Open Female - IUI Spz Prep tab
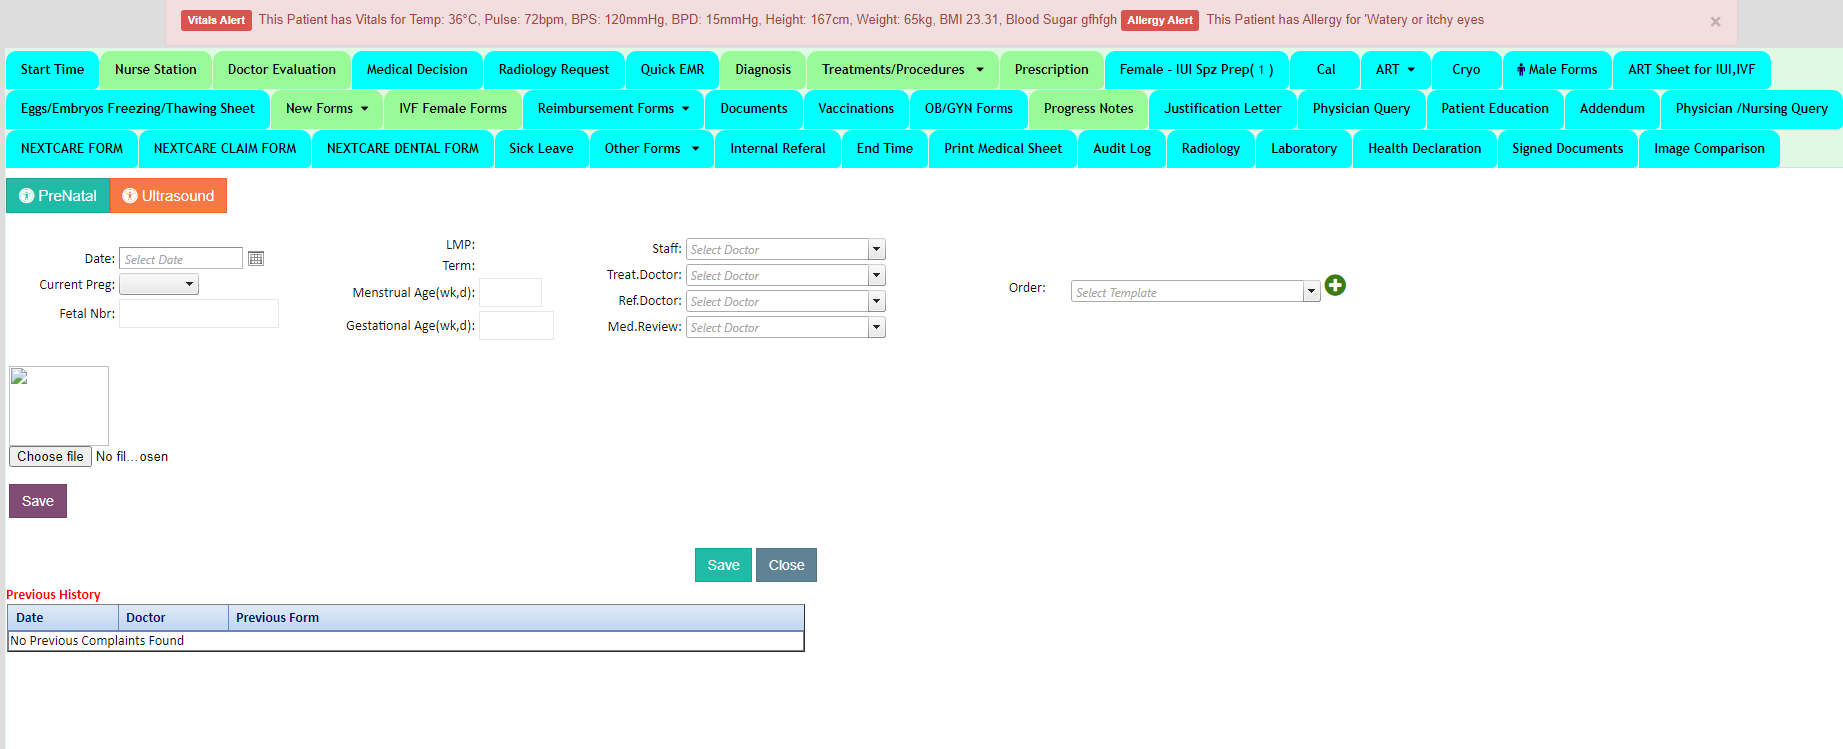The image size is (1843, 749). [1197, 70]
